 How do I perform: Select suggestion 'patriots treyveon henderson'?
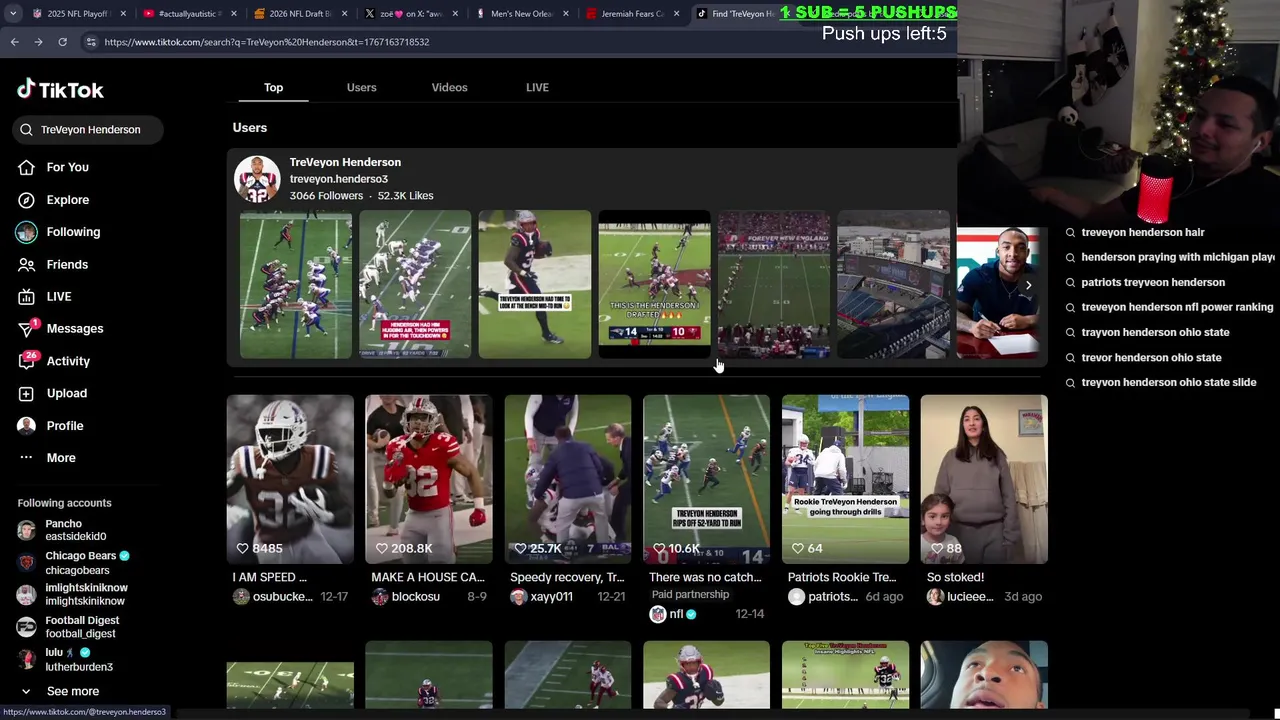[1152, 282]
